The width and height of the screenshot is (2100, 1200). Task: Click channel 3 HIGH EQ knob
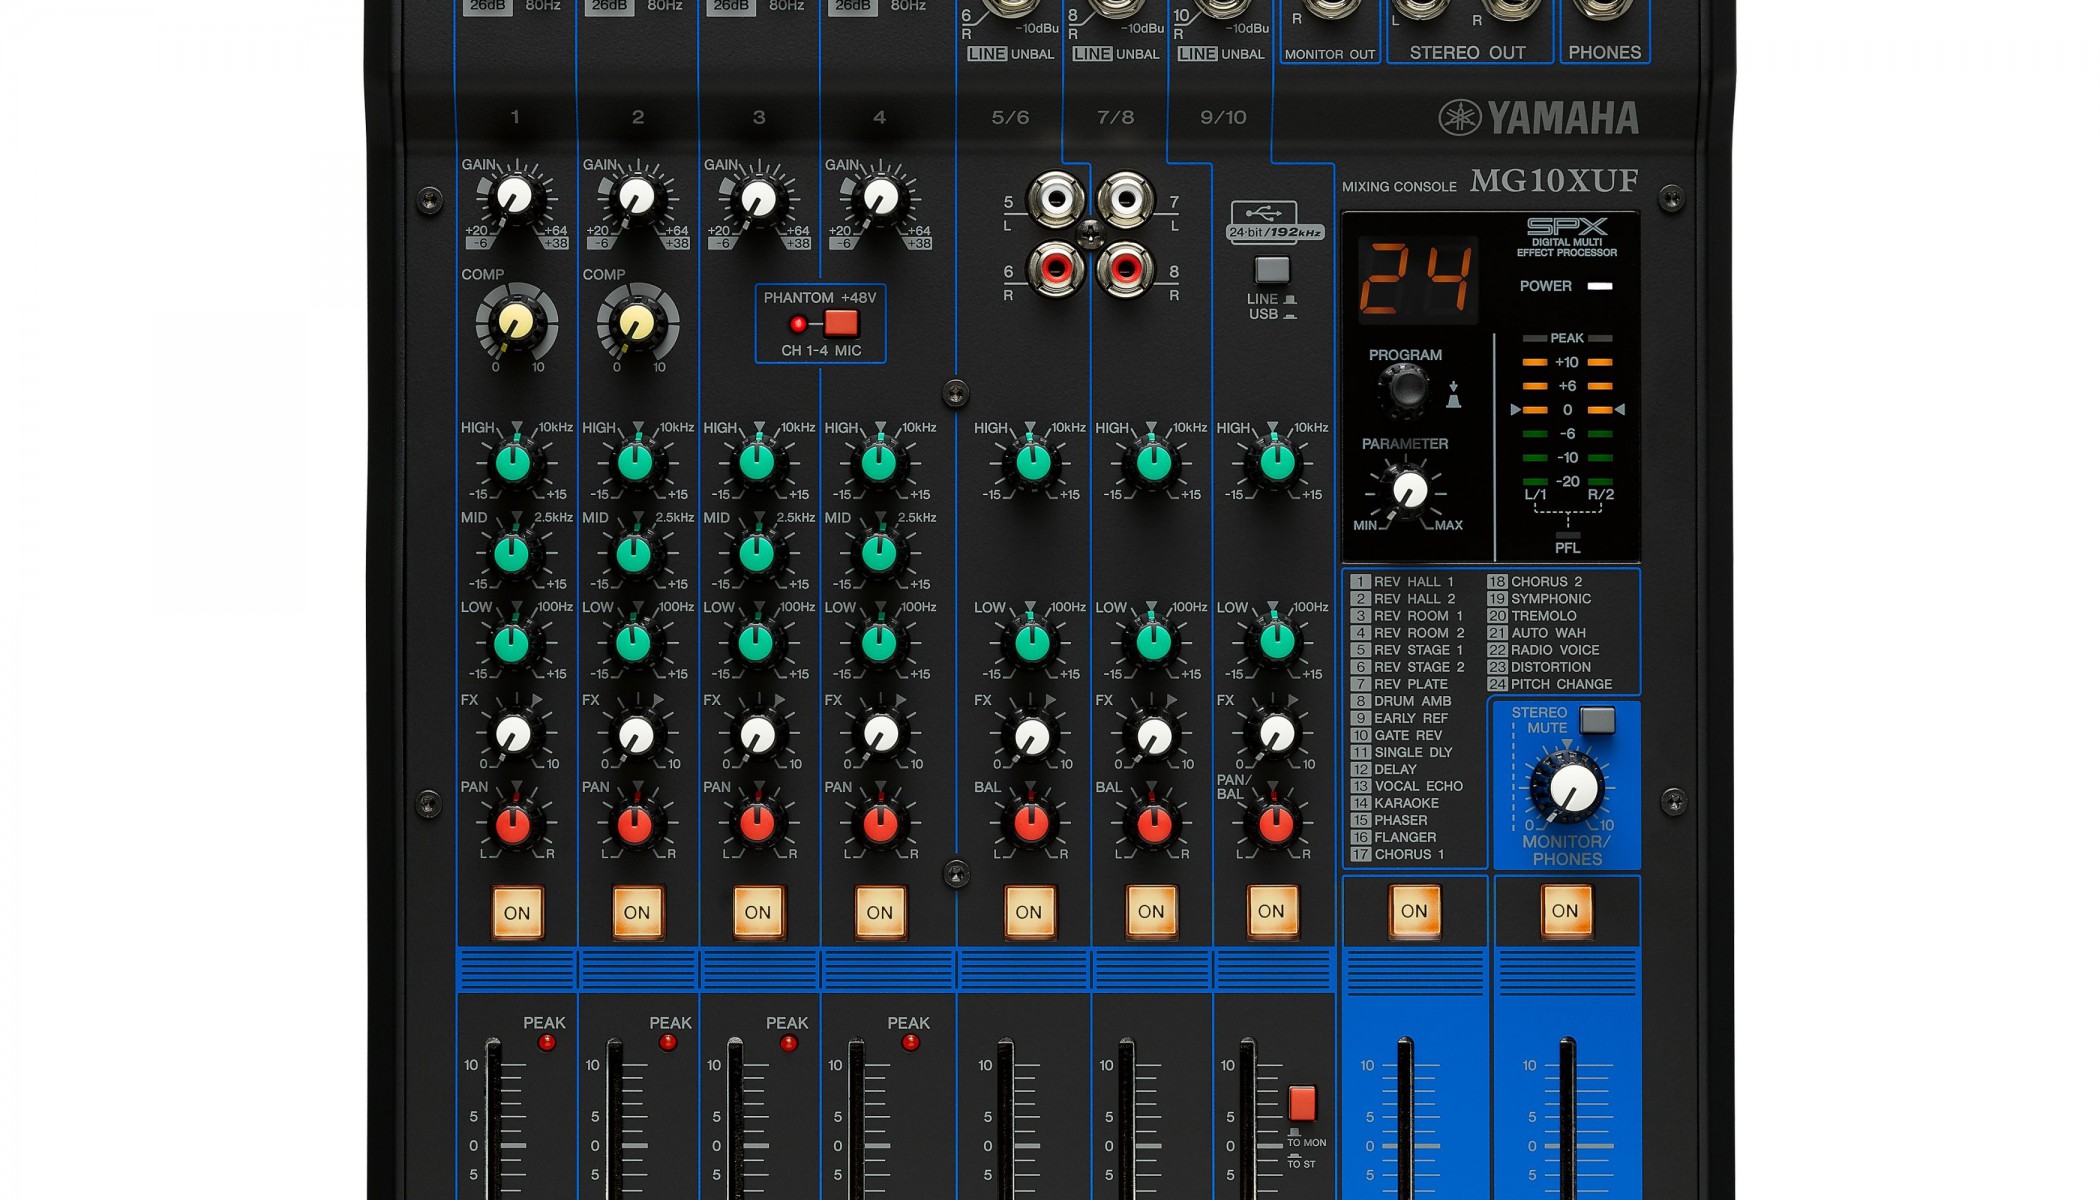click(757, 463)
